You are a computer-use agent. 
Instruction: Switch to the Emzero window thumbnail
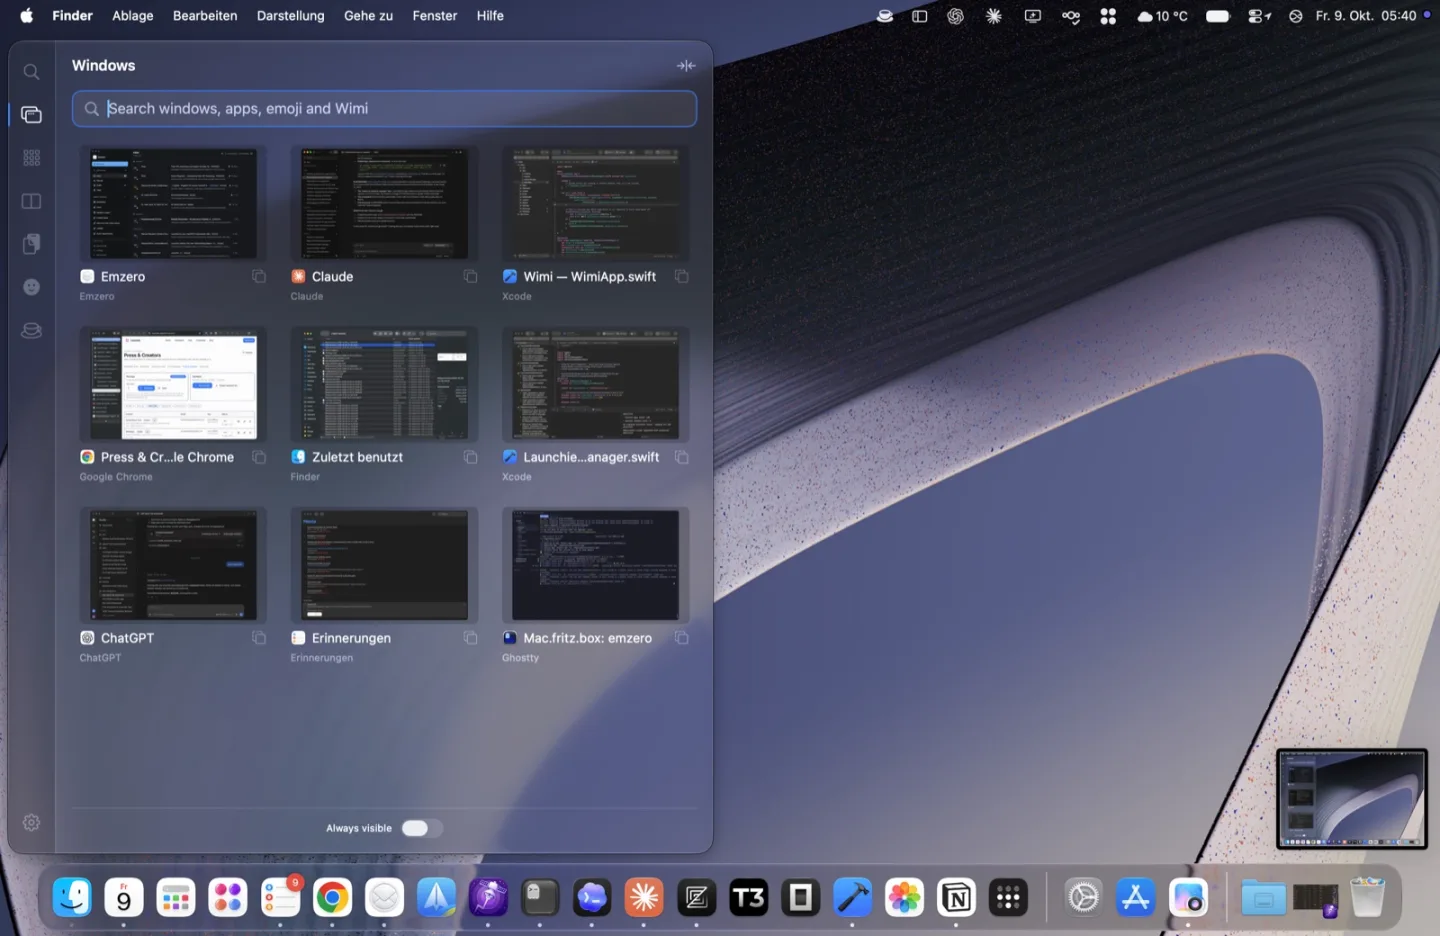[x=173, y=204]
